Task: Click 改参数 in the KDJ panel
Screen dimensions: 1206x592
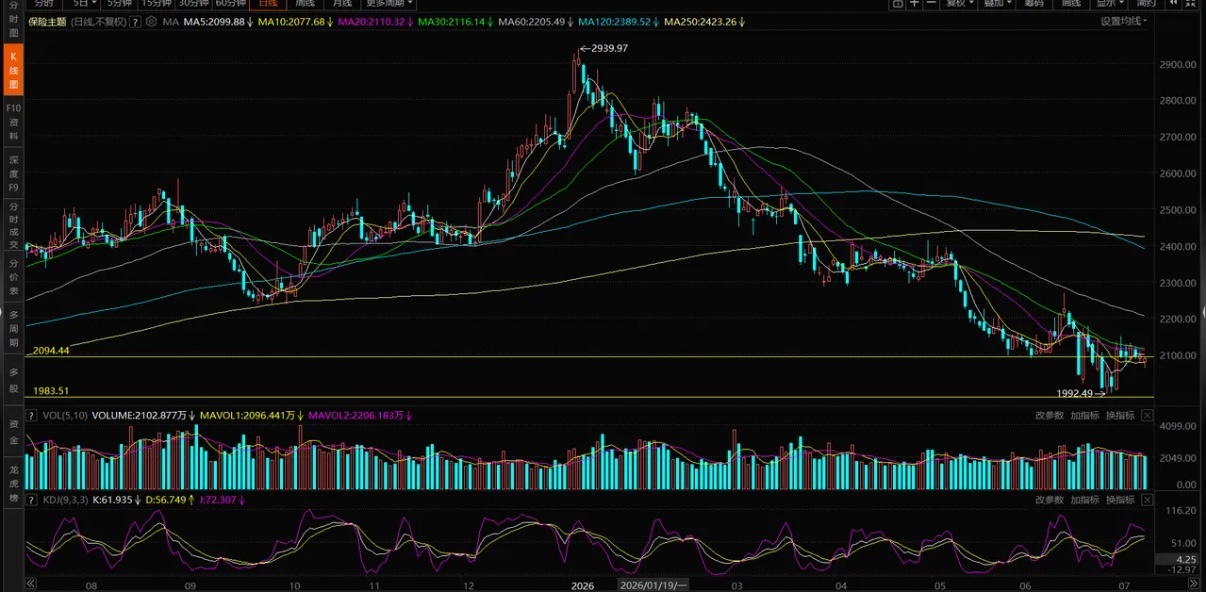Action: pos(1049,499)
